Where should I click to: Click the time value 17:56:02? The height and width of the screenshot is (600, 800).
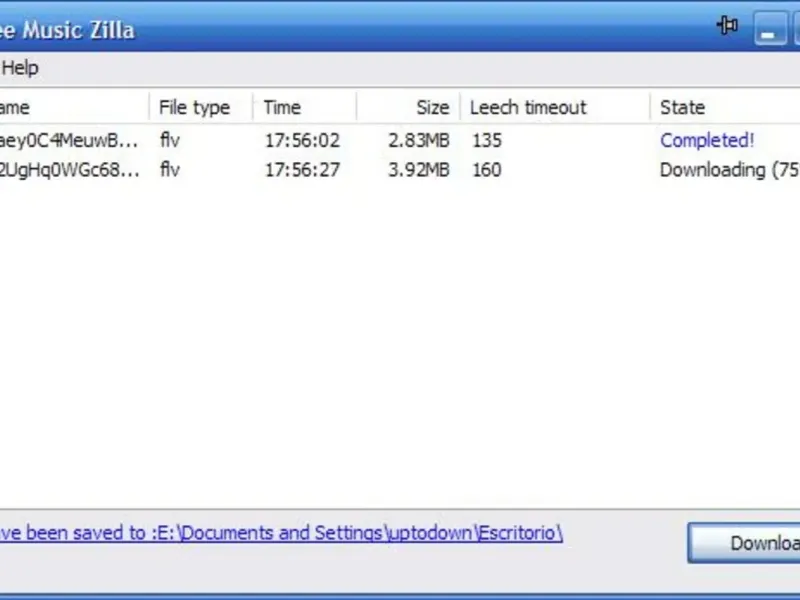click(x=302, y=140)
